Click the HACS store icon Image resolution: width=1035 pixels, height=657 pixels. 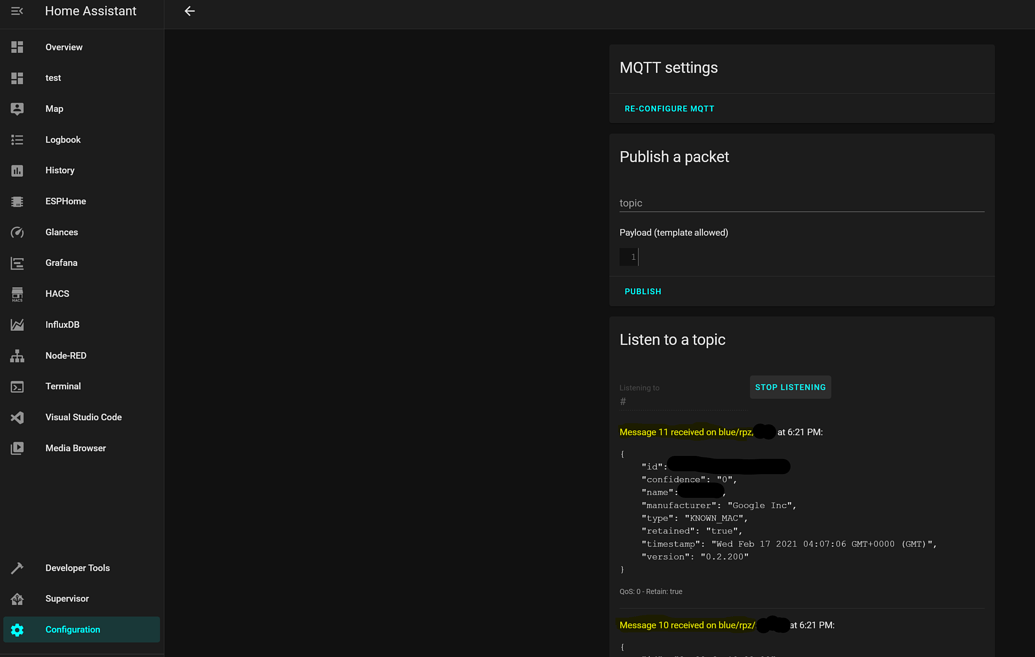pyautogui.click(x=17, y=294)
